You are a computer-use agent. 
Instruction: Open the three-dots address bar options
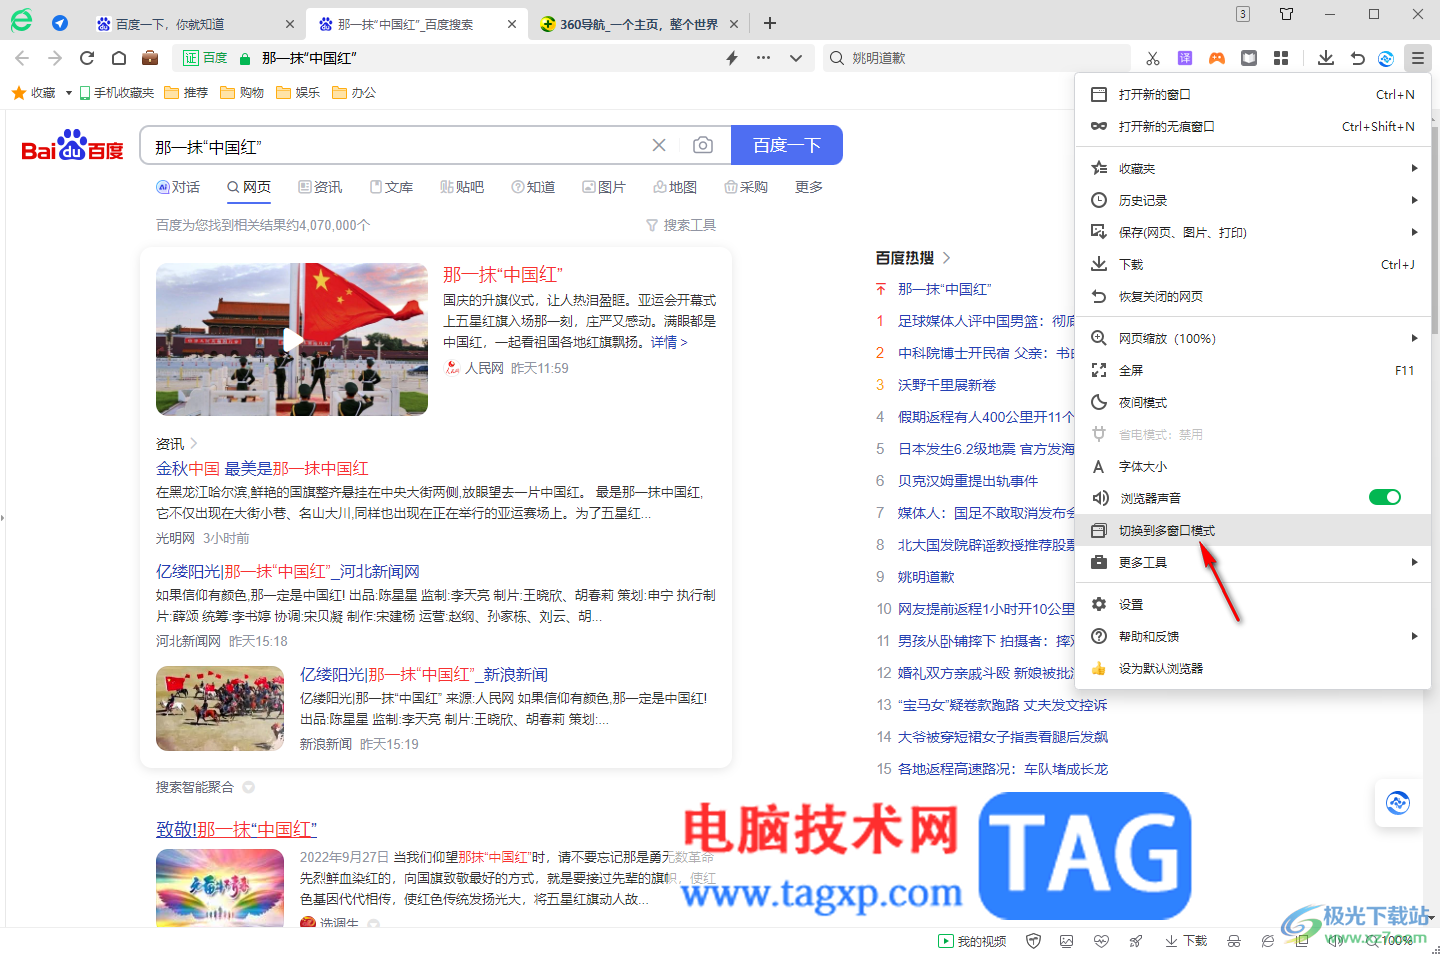764,58
